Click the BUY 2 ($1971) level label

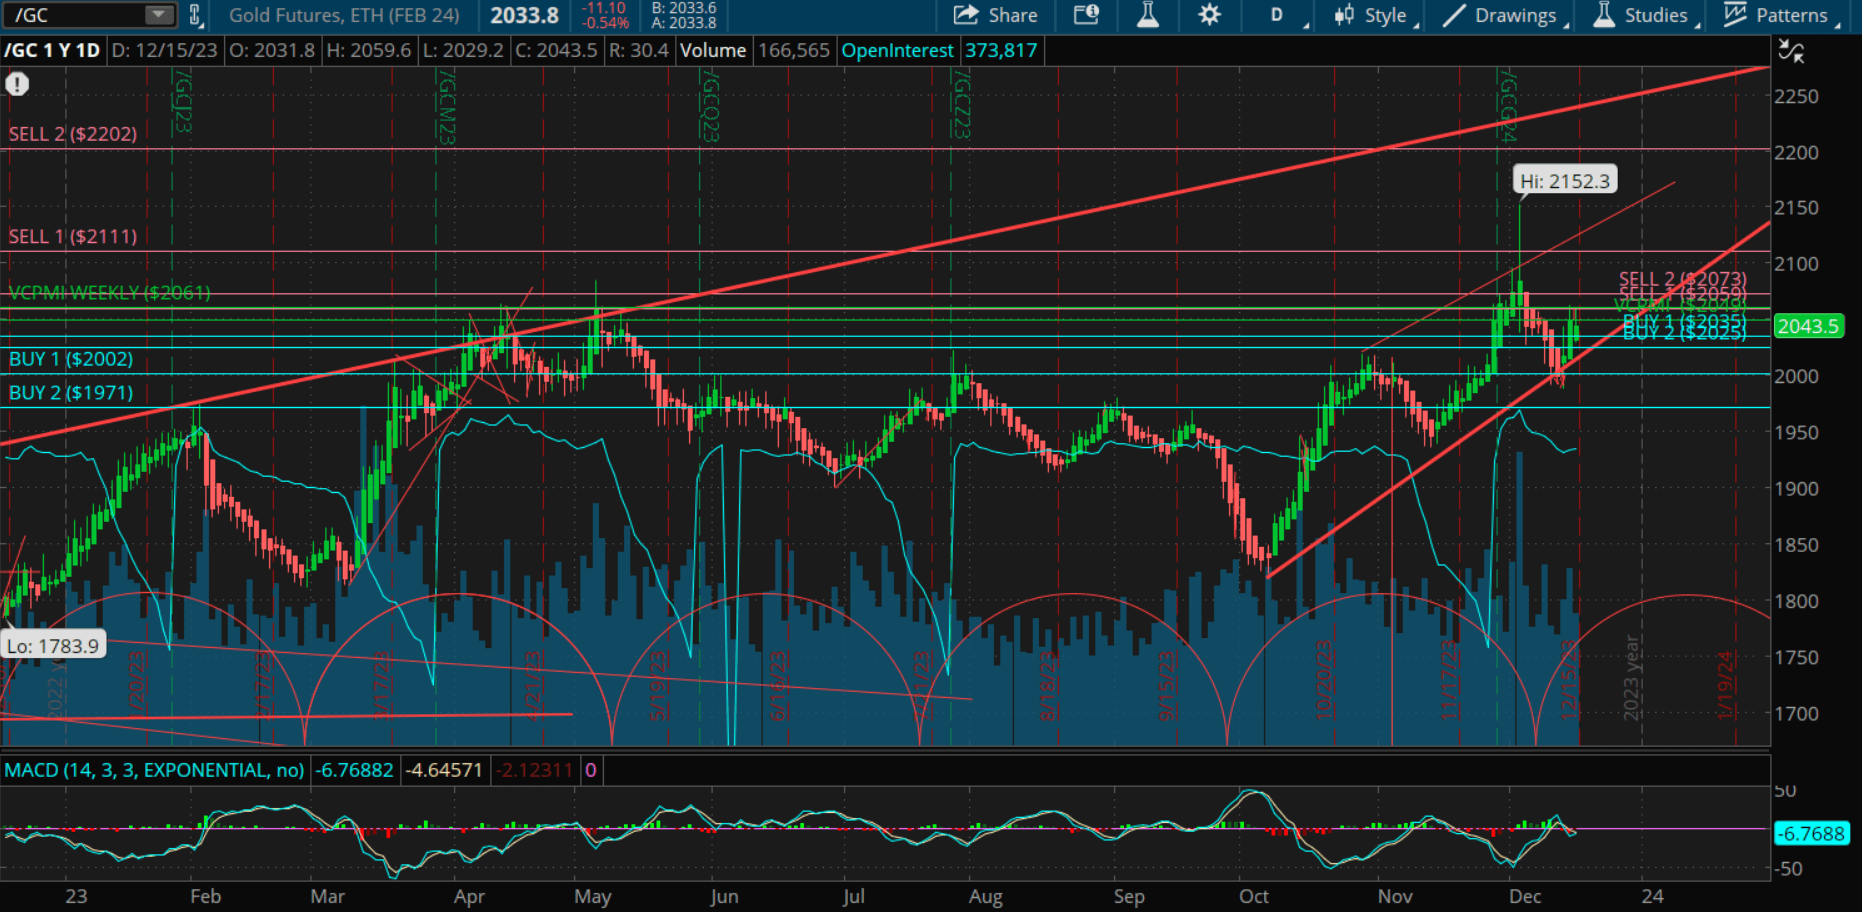click(x=71, y=393)
